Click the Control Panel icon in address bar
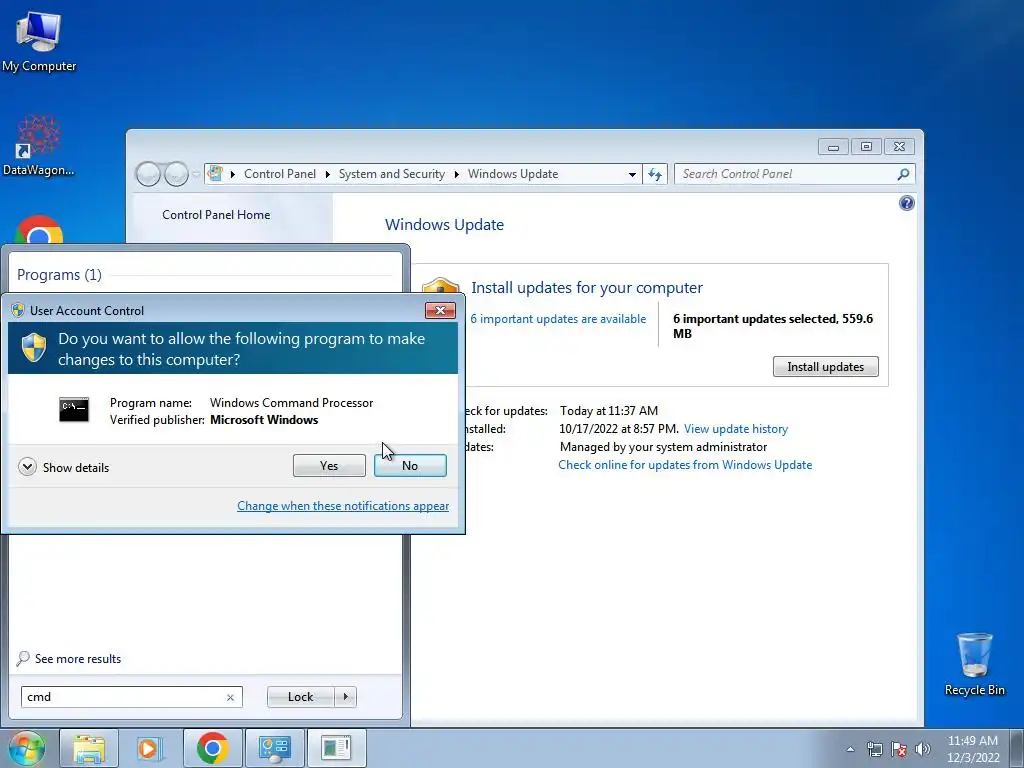1024x768 pixels. [216, 174]
